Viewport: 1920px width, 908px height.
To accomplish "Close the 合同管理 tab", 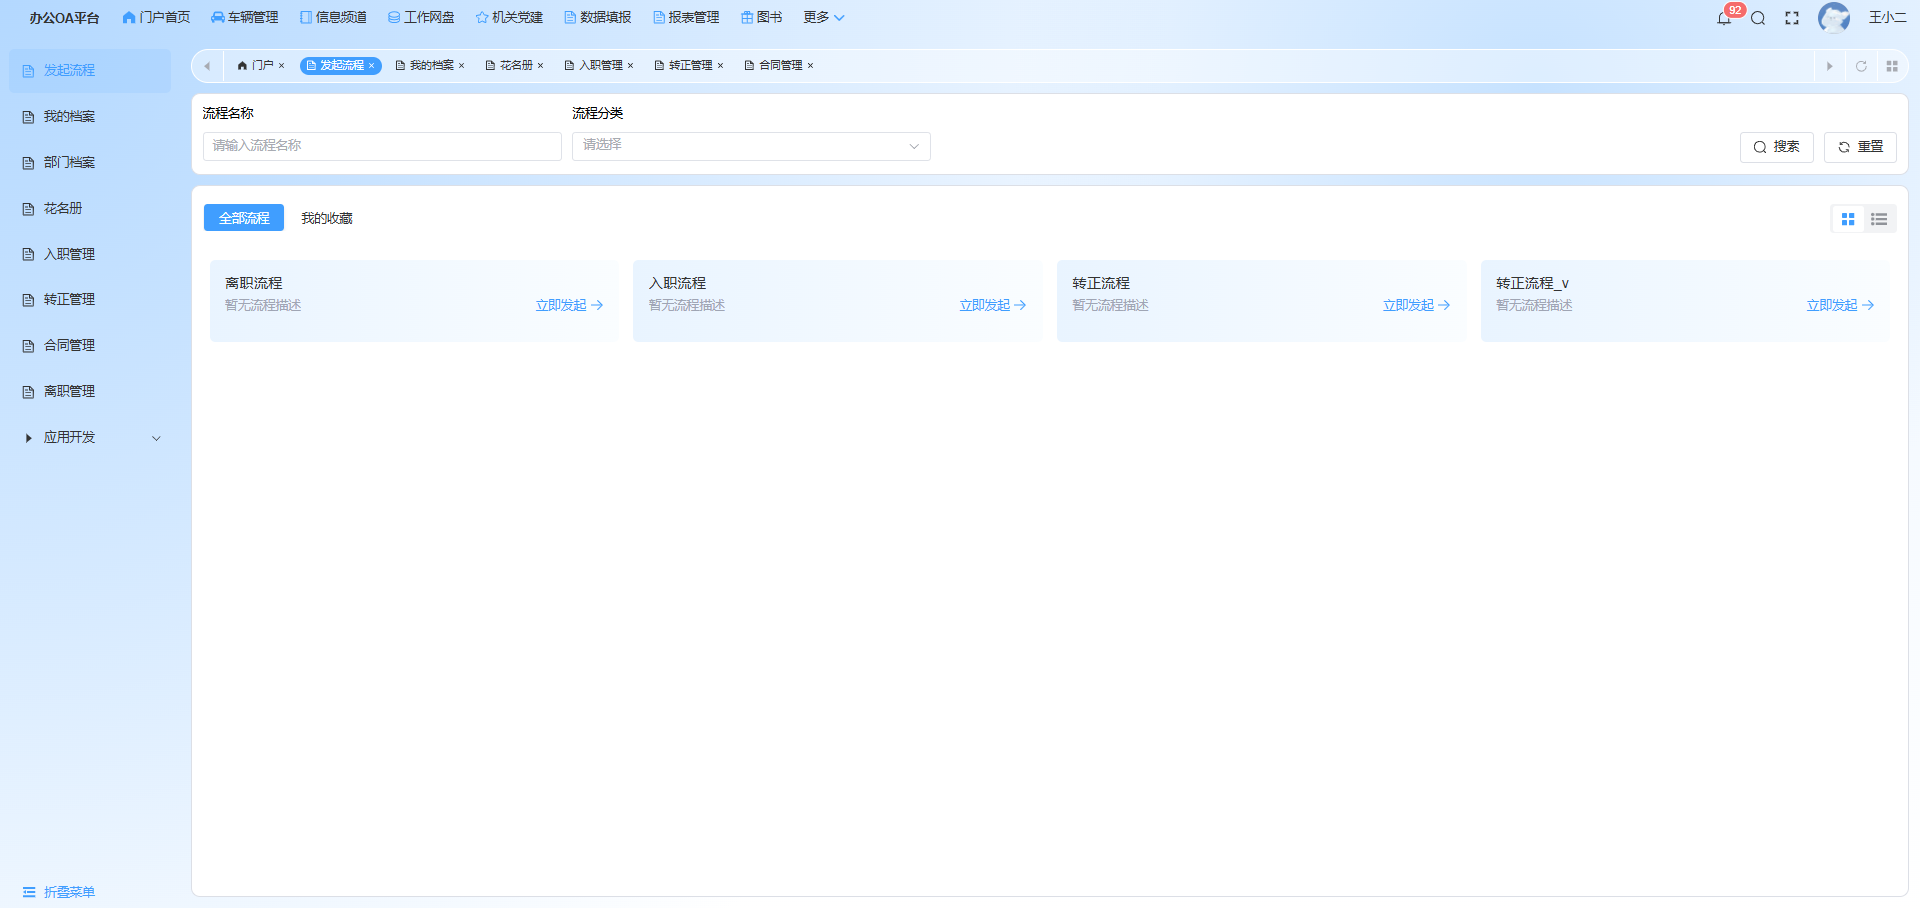I will [810, 66].
